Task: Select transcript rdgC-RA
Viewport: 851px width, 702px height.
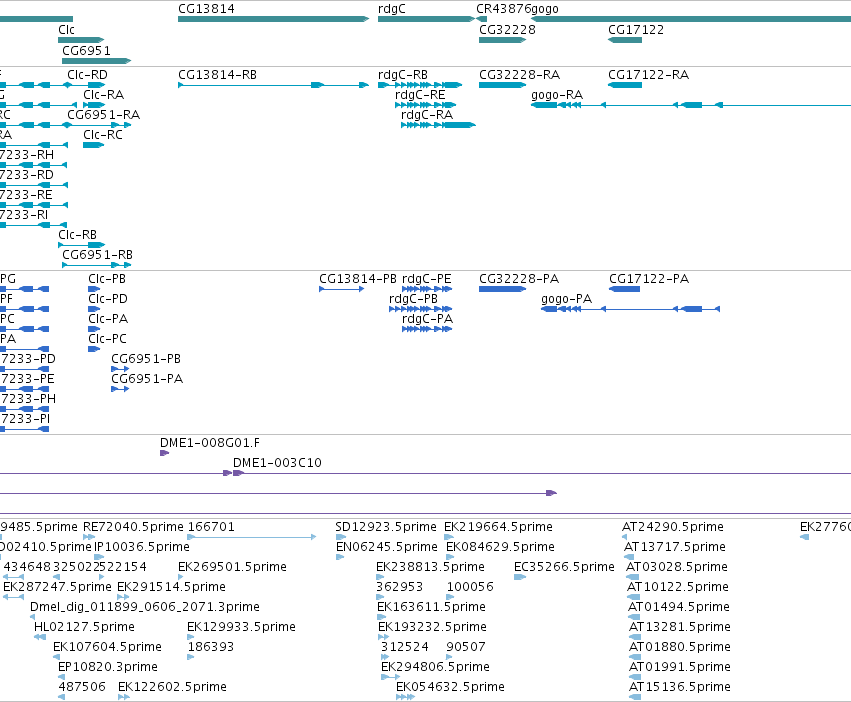Action: click(x=439, y=125)
